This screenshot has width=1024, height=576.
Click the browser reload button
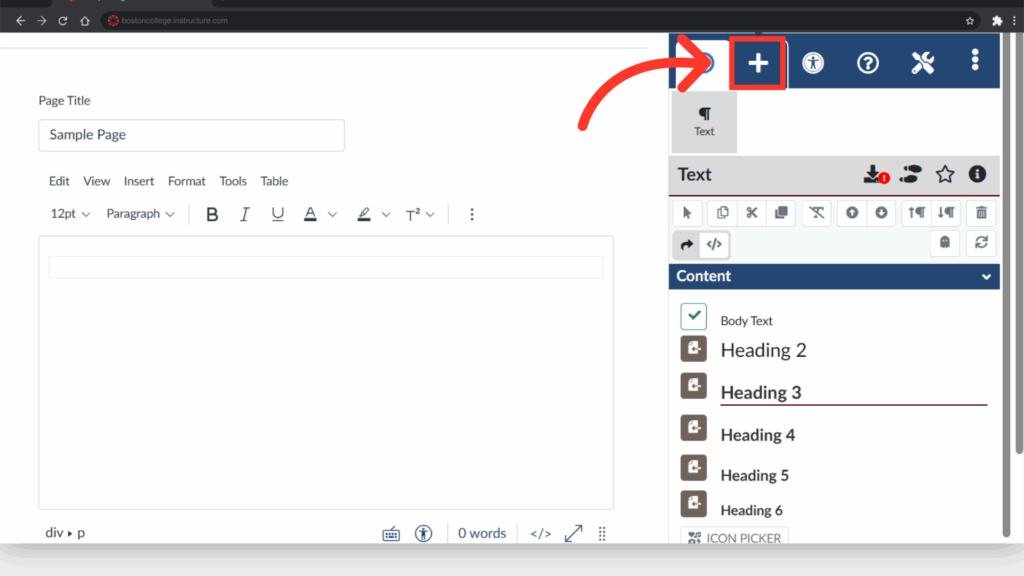pyautogui.click(x=63, y=21)
